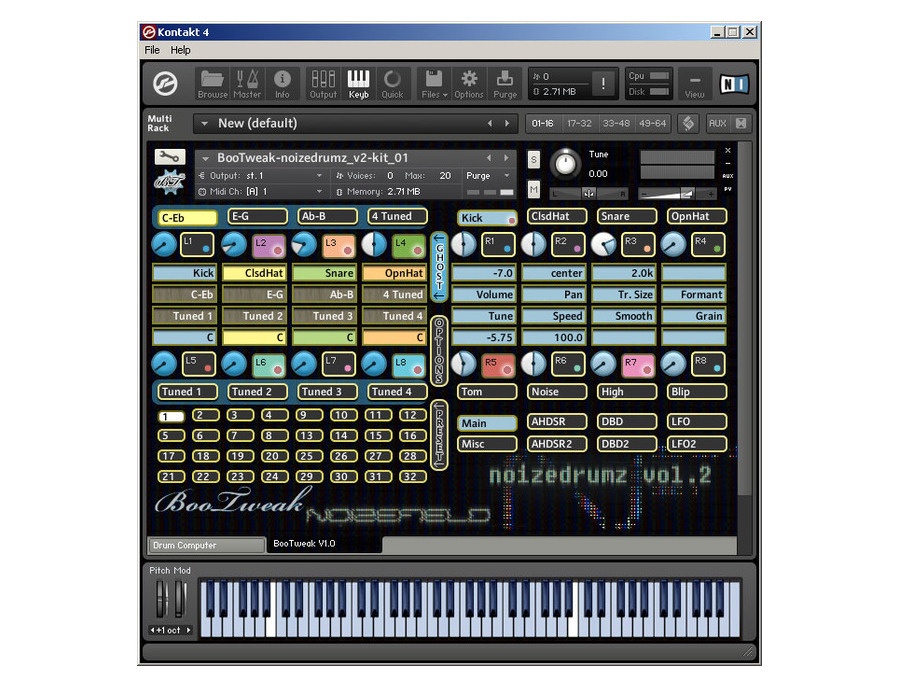Toggle the Keyb keyboard view

click(x=359, y=84)
